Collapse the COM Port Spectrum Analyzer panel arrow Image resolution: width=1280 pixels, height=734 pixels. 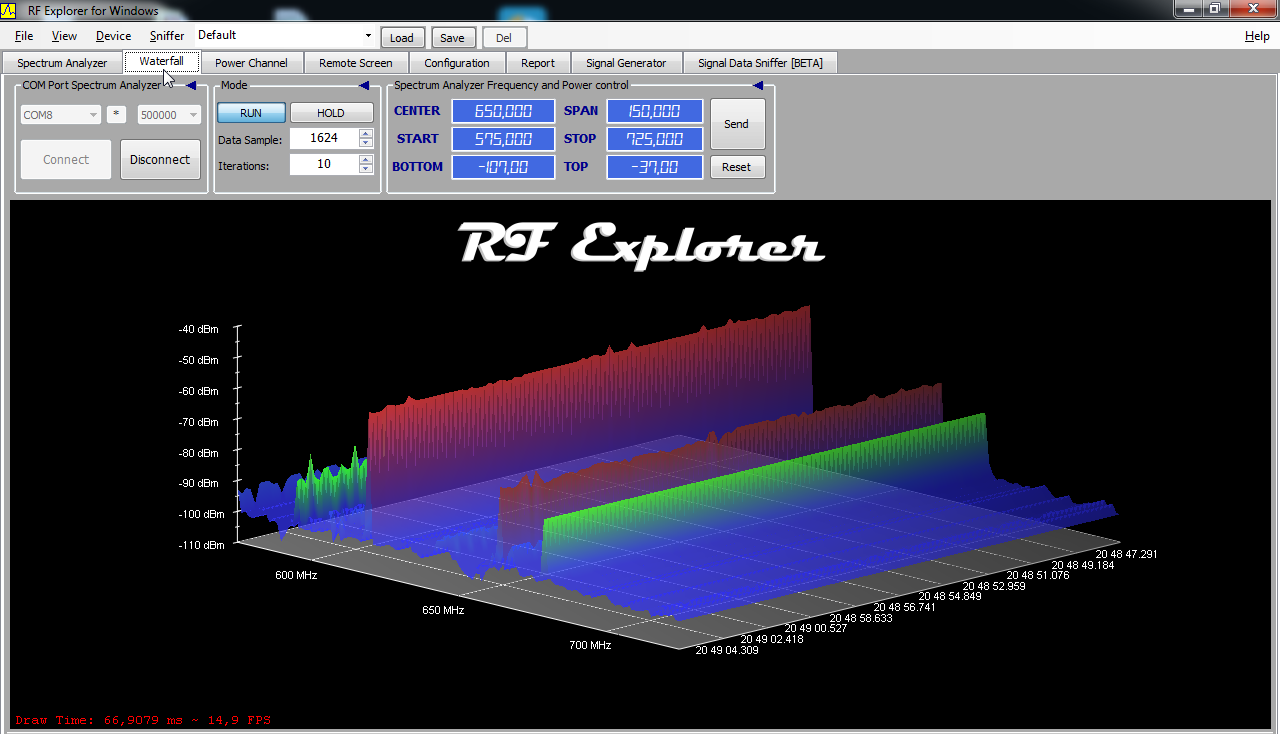tap(191, 86)
